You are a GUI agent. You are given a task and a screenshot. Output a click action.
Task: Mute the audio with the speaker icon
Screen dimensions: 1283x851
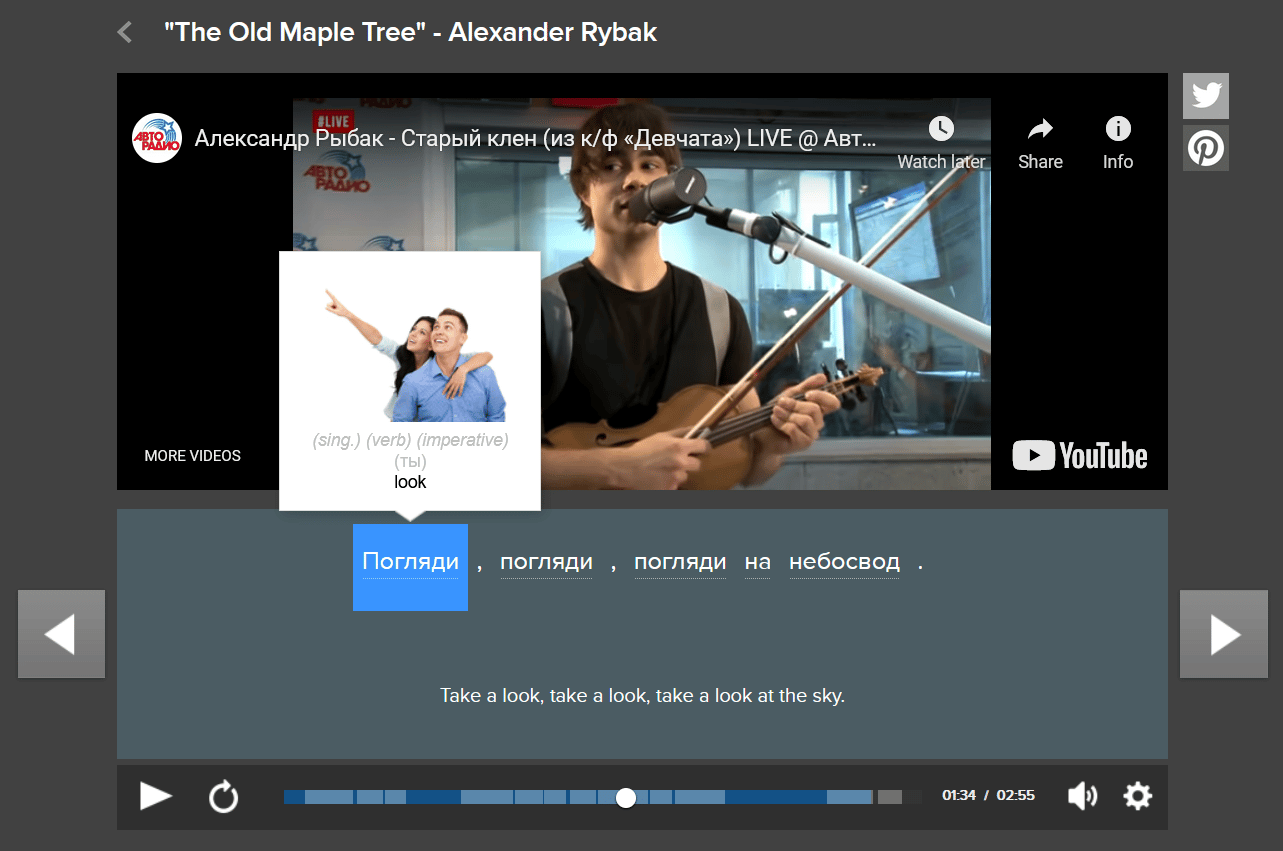(x=1082, y=796)
